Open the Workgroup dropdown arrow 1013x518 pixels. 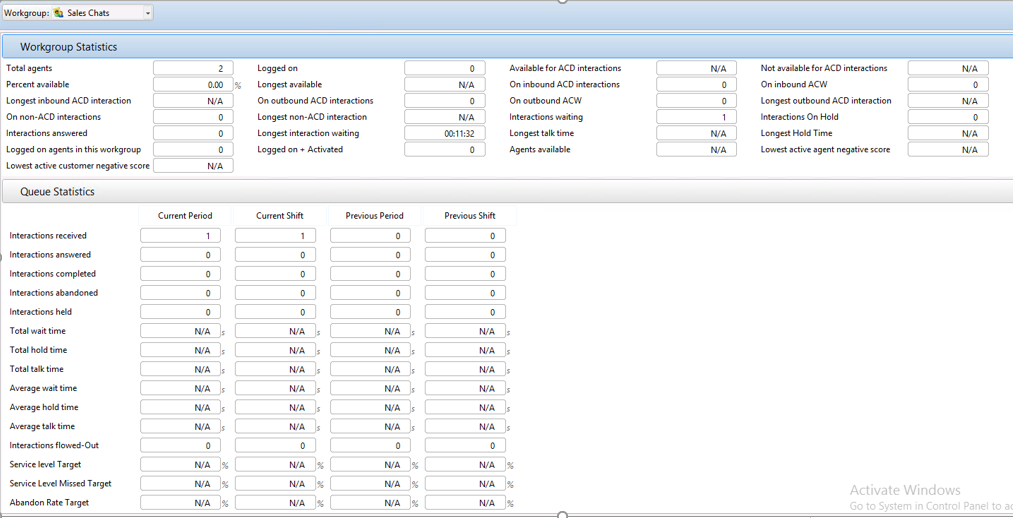(x=148, y=13)
